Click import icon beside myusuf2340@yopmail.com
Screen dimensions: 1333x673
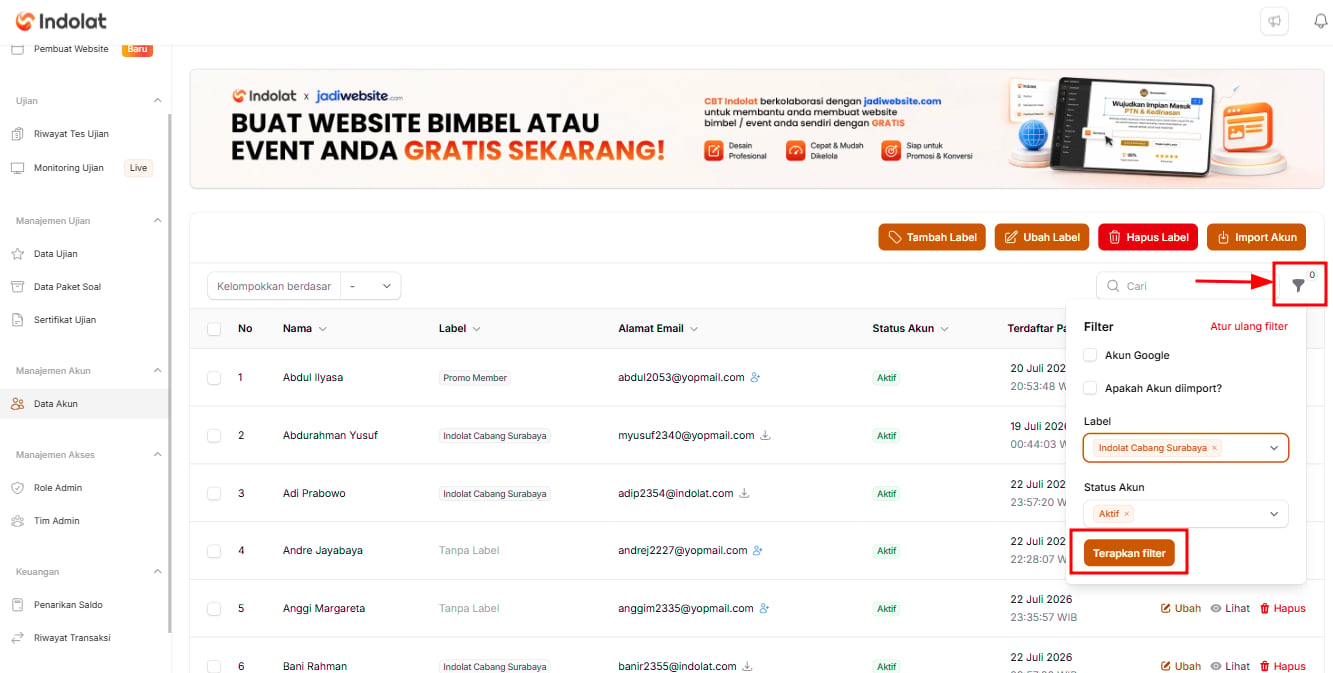coord(765,435)
